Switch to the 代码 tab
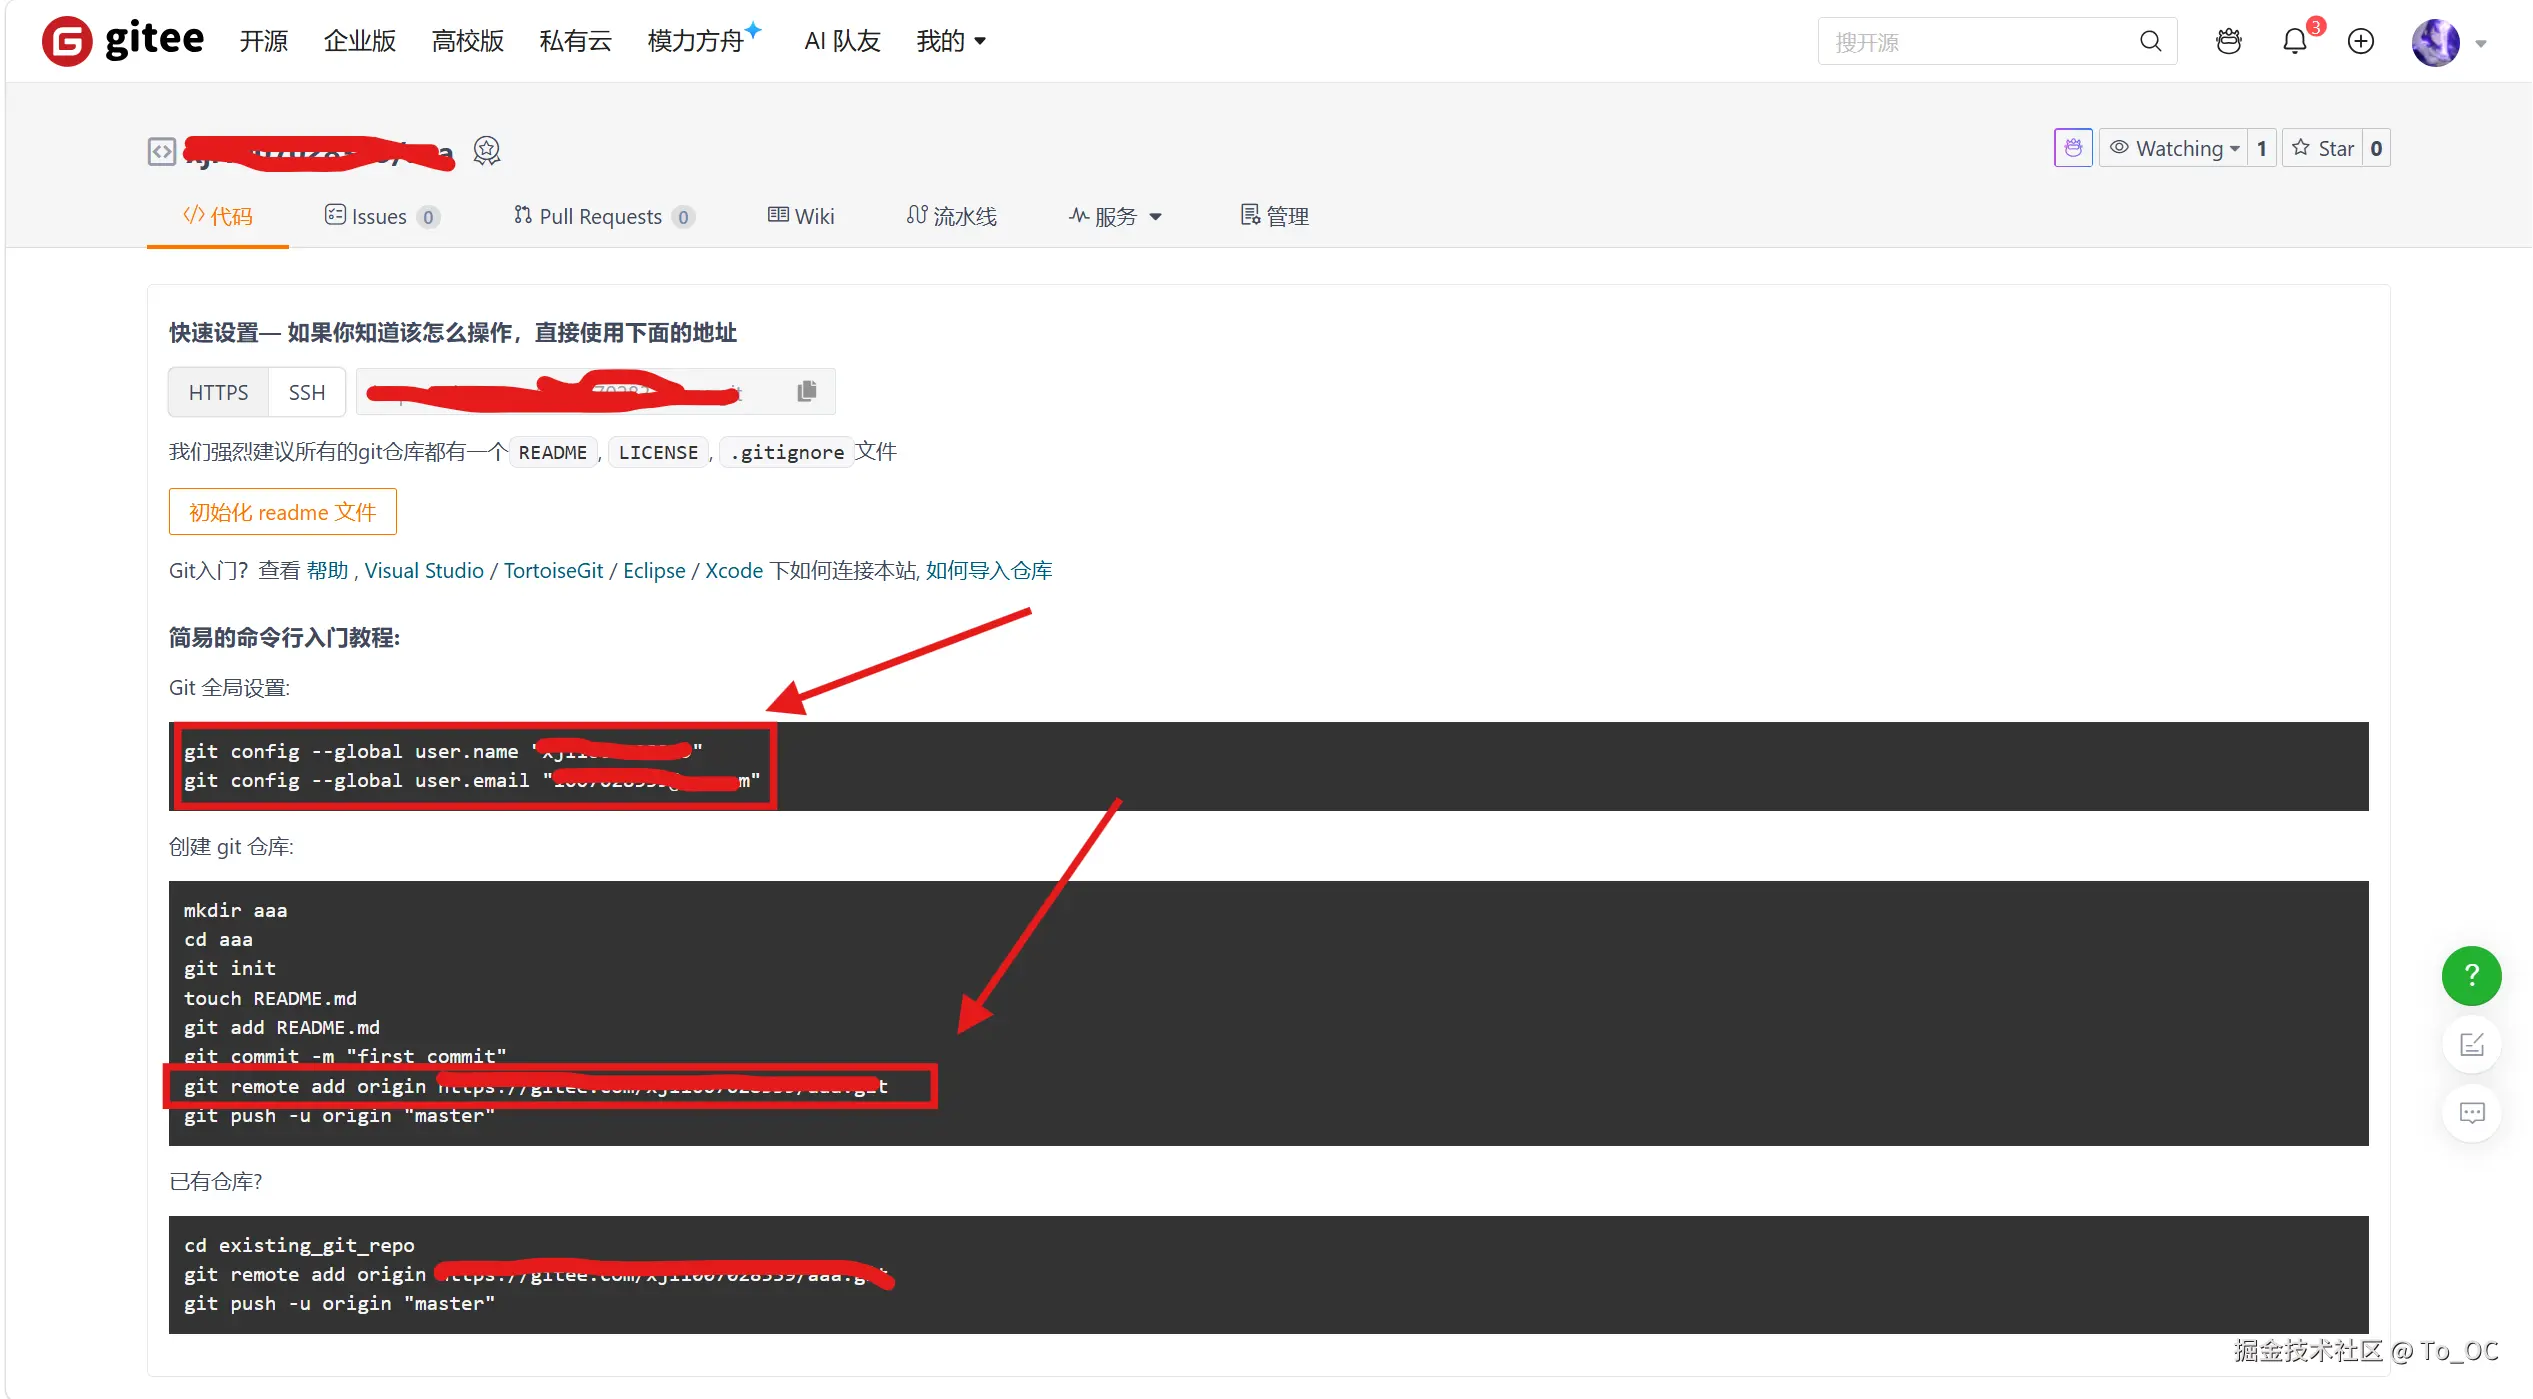The image size is (2533, 1399). [x=218, y=216]
